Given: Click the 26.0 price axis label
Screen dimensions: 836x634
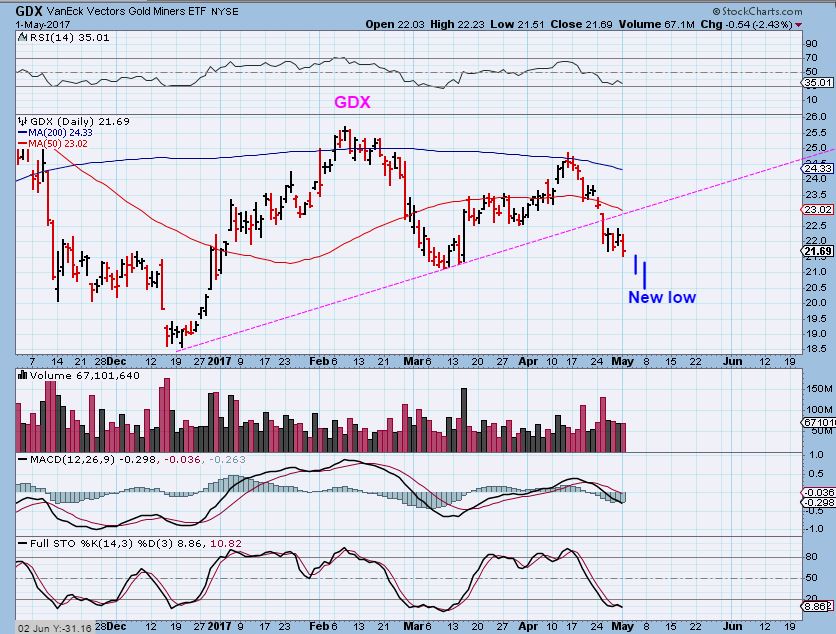Looking at the screenshot, I should pos(816,117).
